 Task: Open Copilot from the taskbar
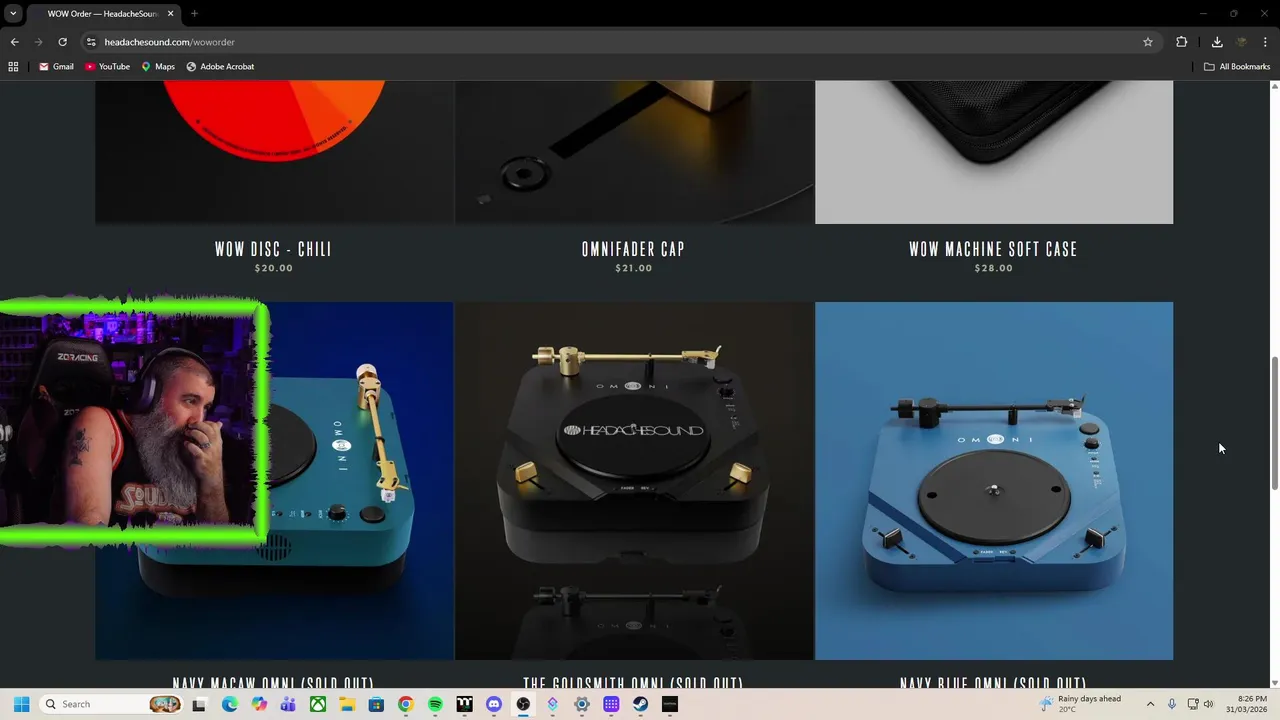click(x=259, y=704)
